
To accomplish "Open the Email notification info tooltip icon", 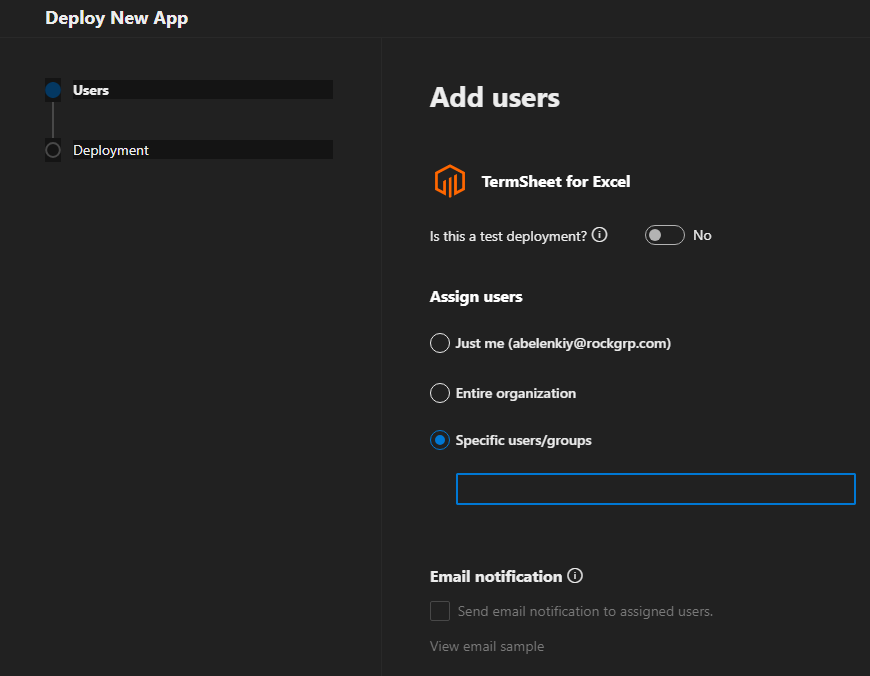I will [575, 575].
